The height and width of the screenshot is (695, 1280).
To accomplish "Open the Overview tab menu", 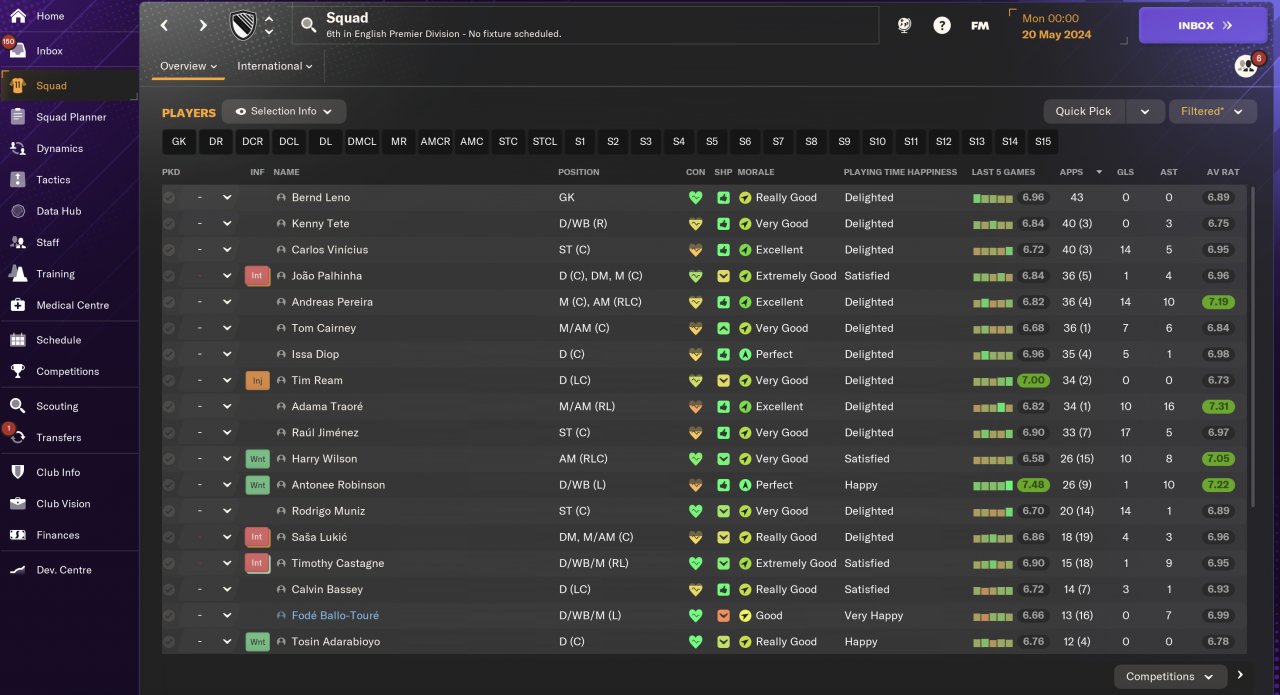I will tap(188, 66).
